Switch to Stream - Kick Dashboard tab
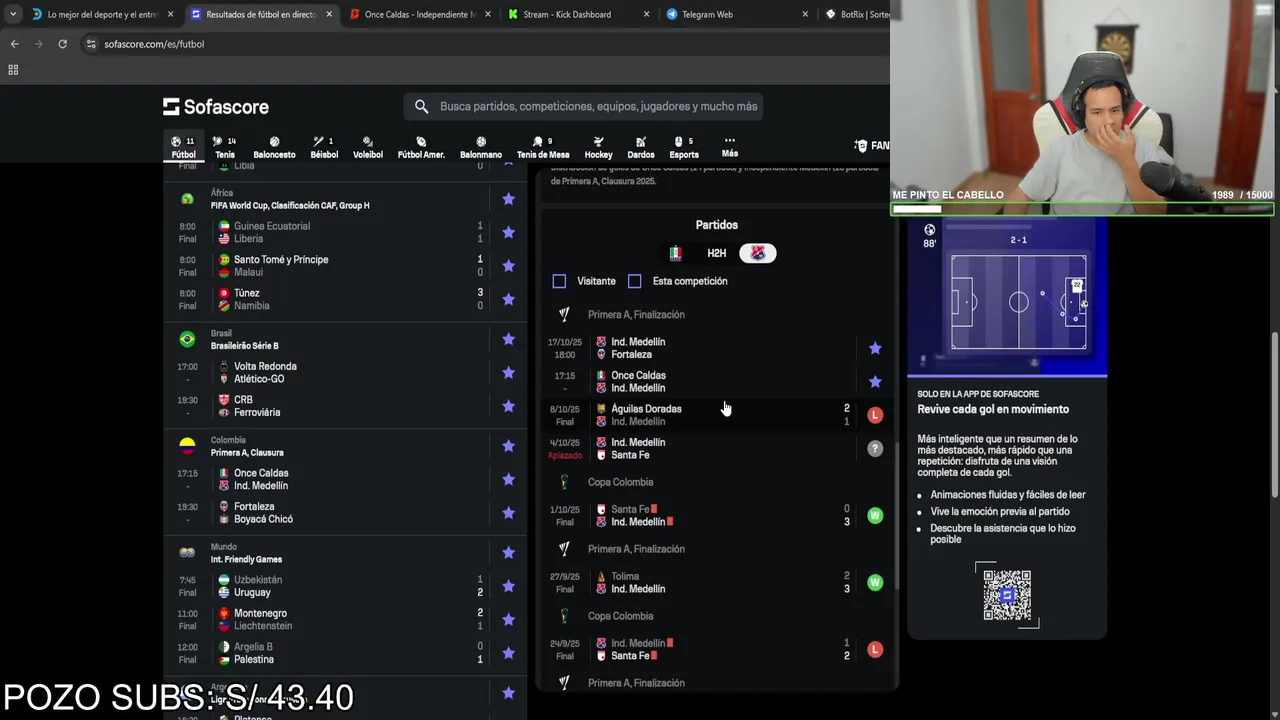This screenshot has height=720, width=1280. point(578,14)
